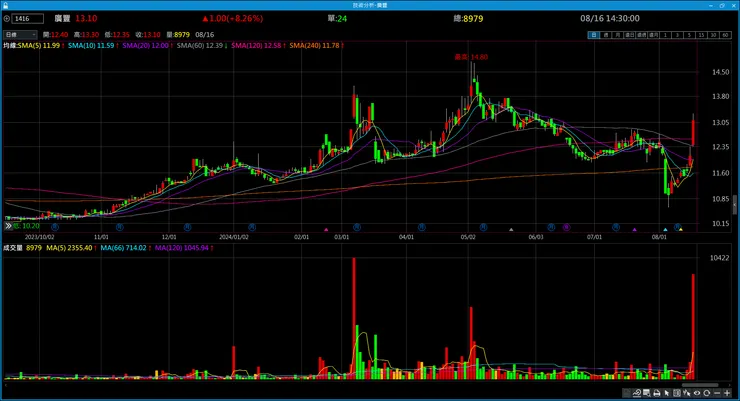Click the SMA(60) 12.39 indicator label

coord(200,45)
